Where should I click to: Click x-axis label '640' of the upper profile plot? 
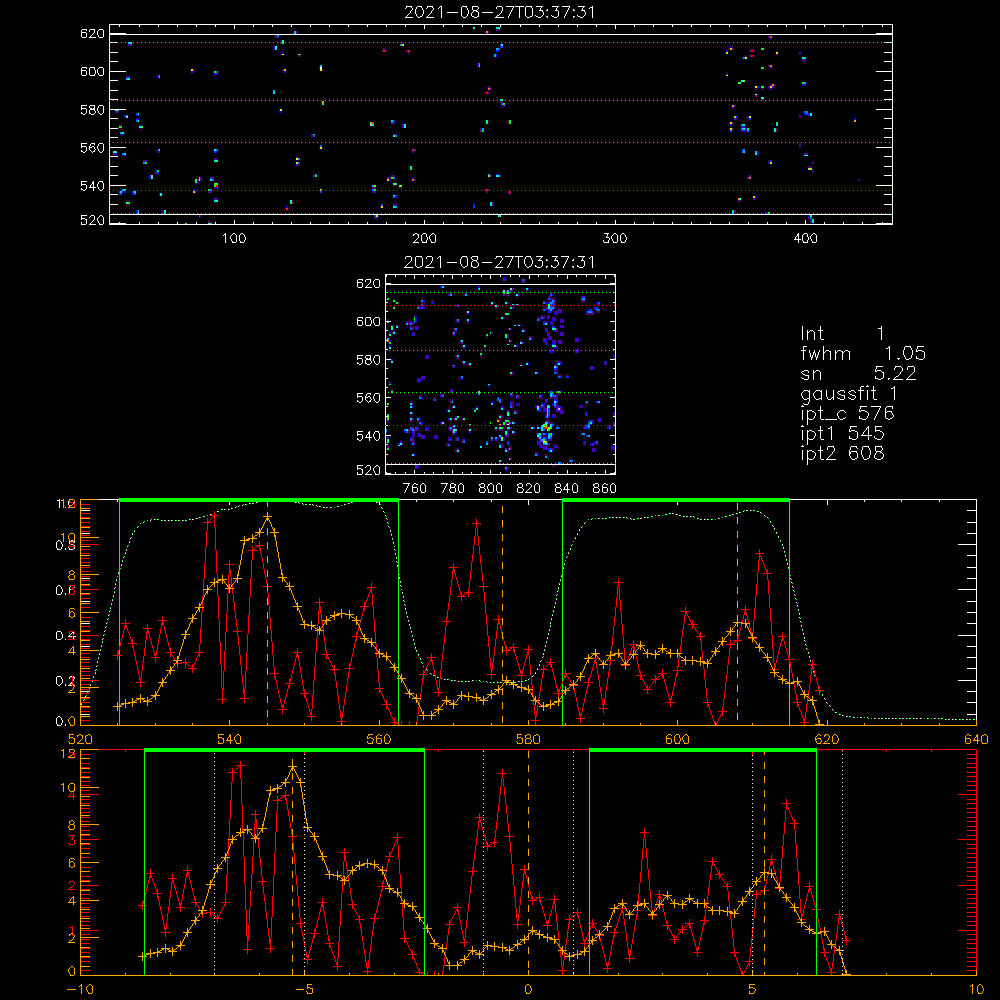(x=976, y=739)
